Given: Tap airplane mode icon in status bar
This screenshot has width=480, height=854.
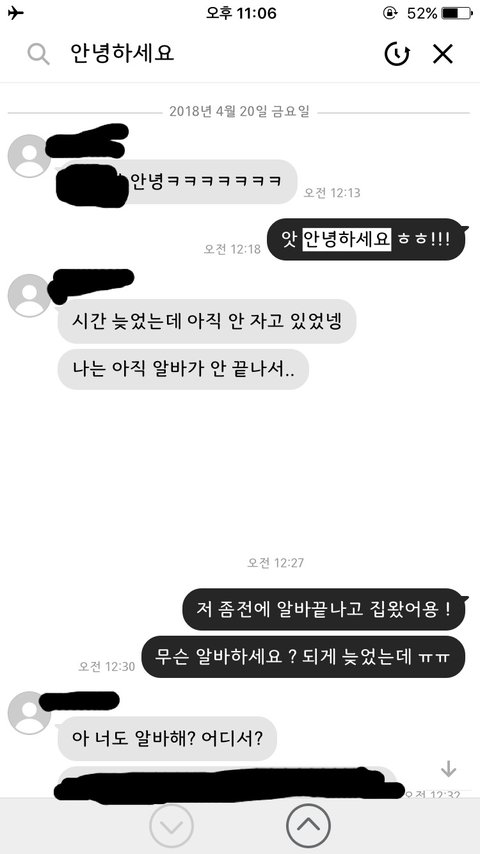Looking at the screenshot, I should pyautogui.click(x=16, y=13).
